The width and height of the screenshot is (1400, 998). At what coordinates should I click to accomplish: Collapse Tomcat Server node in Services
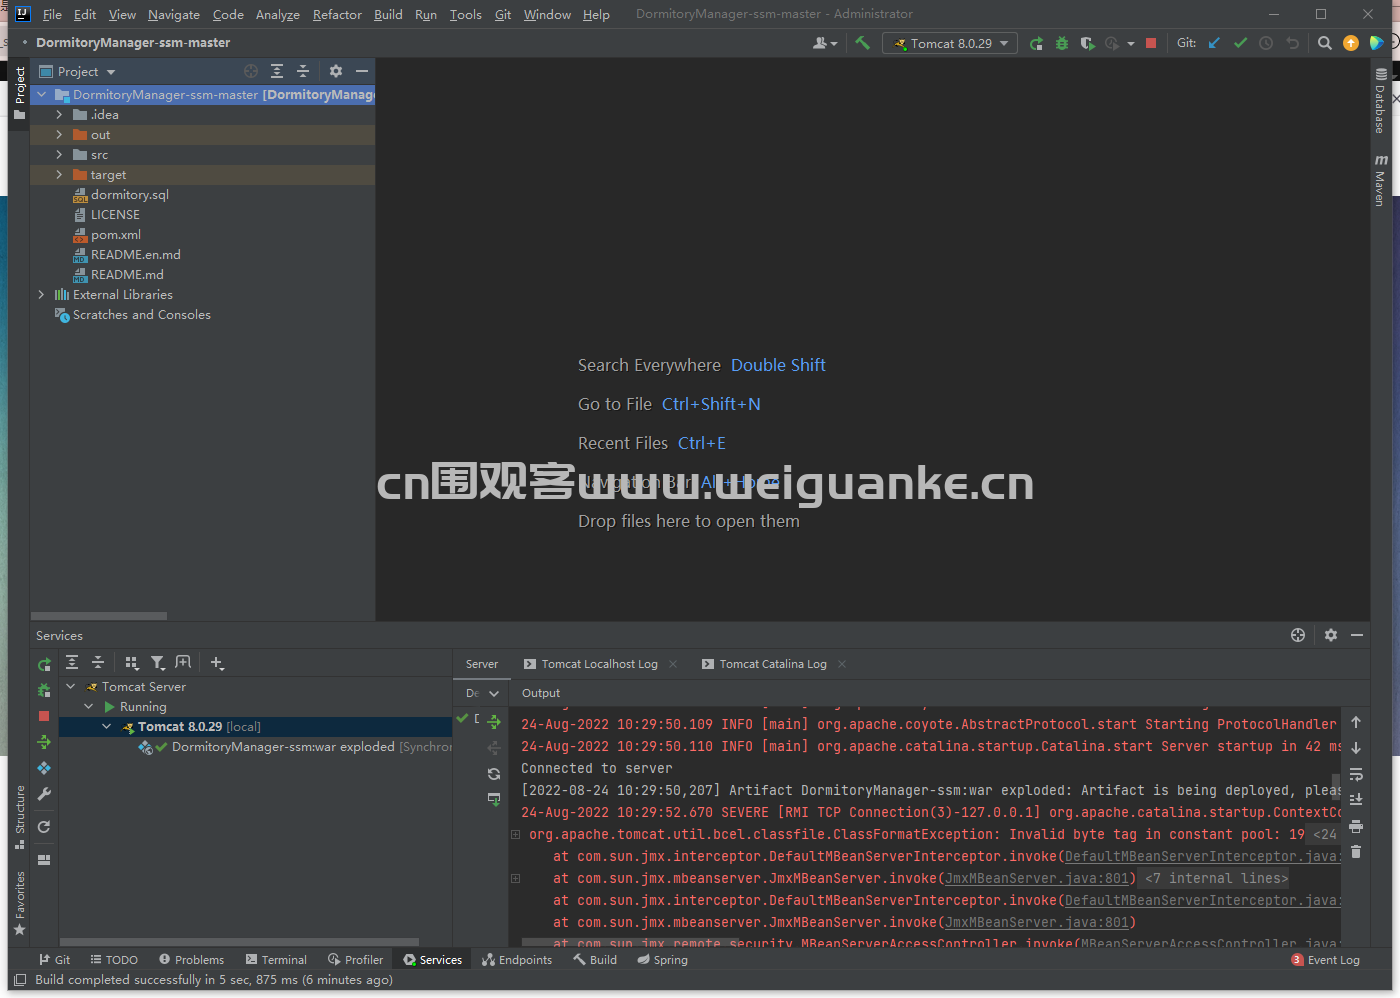71,687
